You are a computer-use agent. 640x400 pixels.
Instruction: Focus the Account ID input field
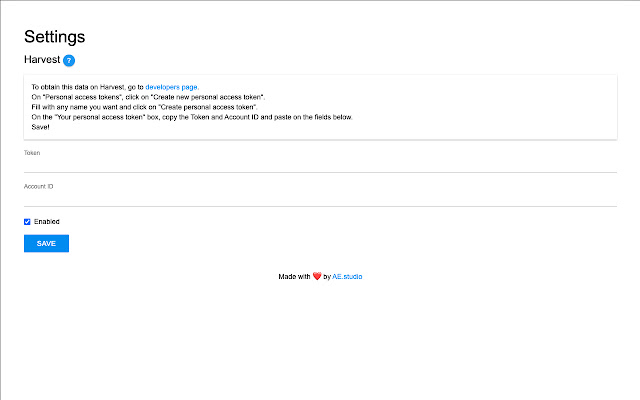point(320,199)
